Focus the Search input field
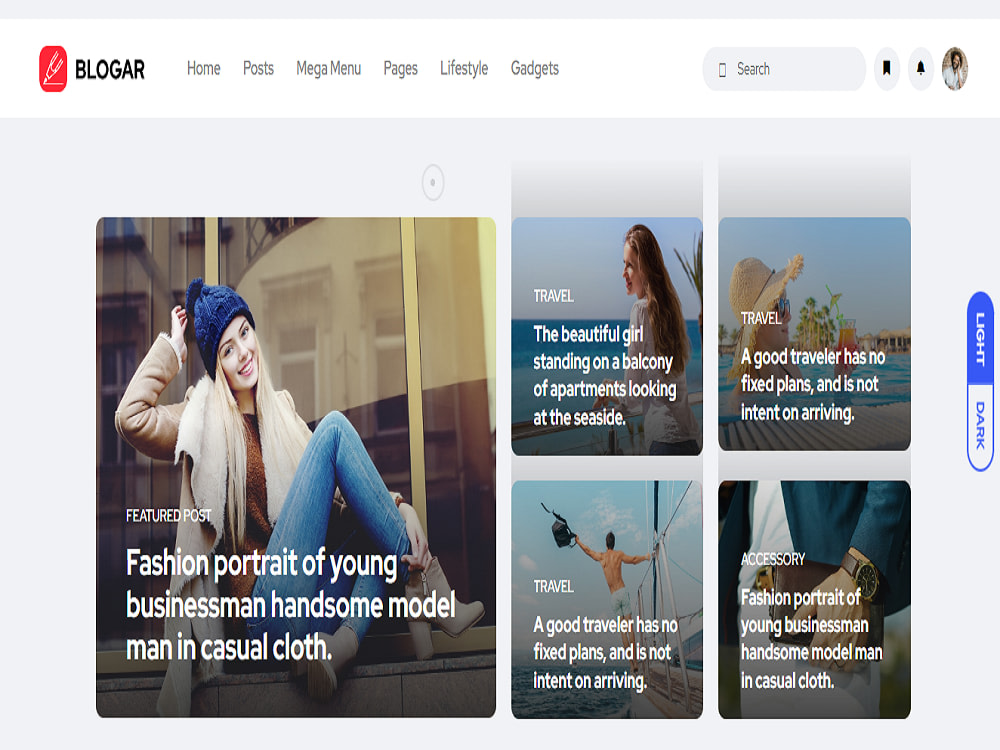The width and height of the screenshot is (1000, 750). click(x=784, y=69)
